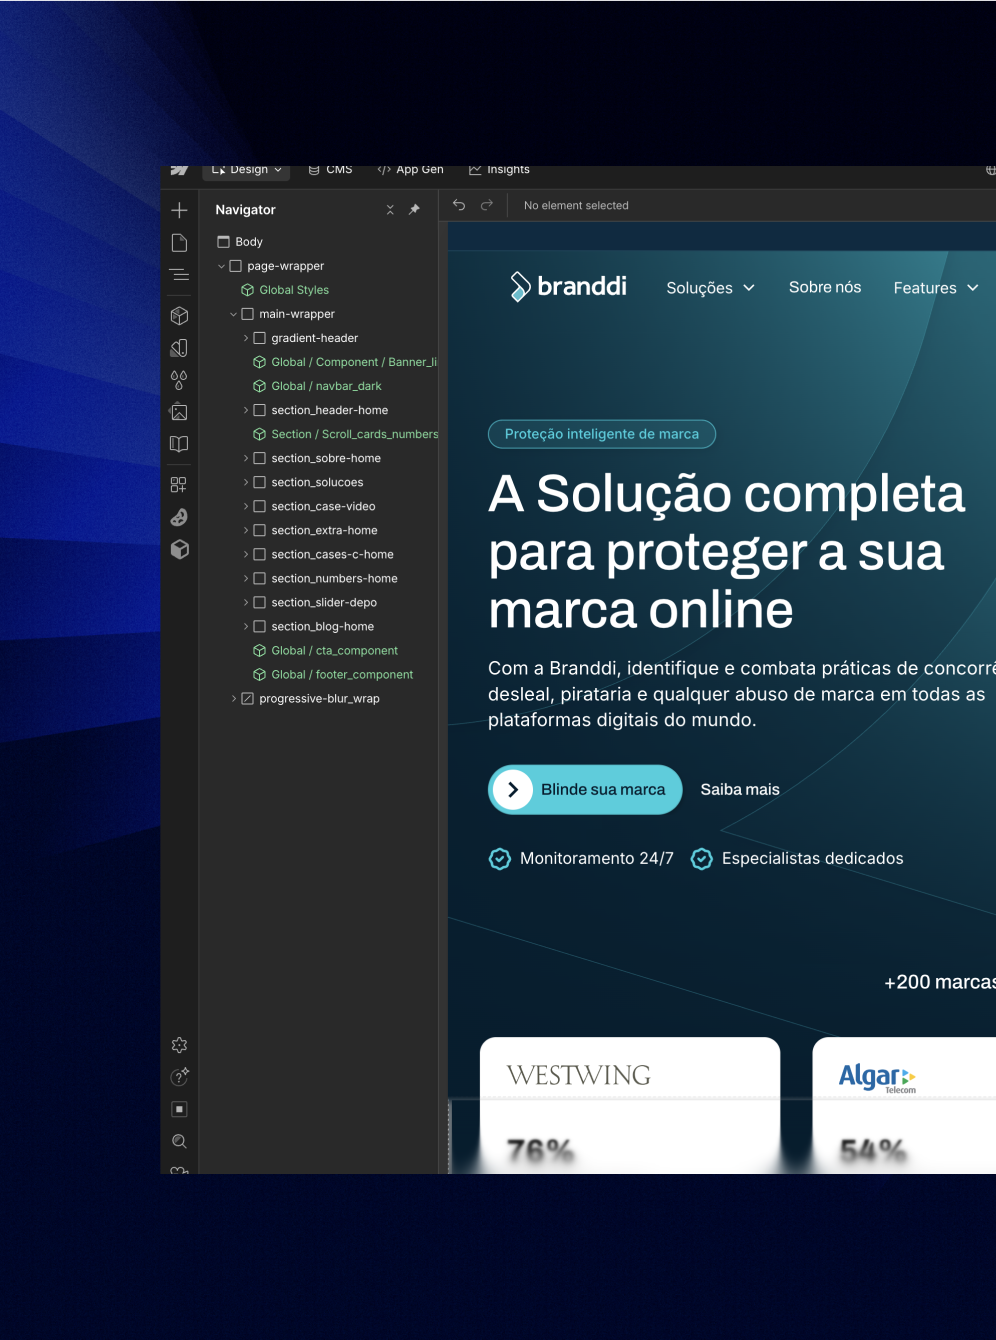Select the Westwing logo card
The image size is (996, 1340).
pos(630,1105)
